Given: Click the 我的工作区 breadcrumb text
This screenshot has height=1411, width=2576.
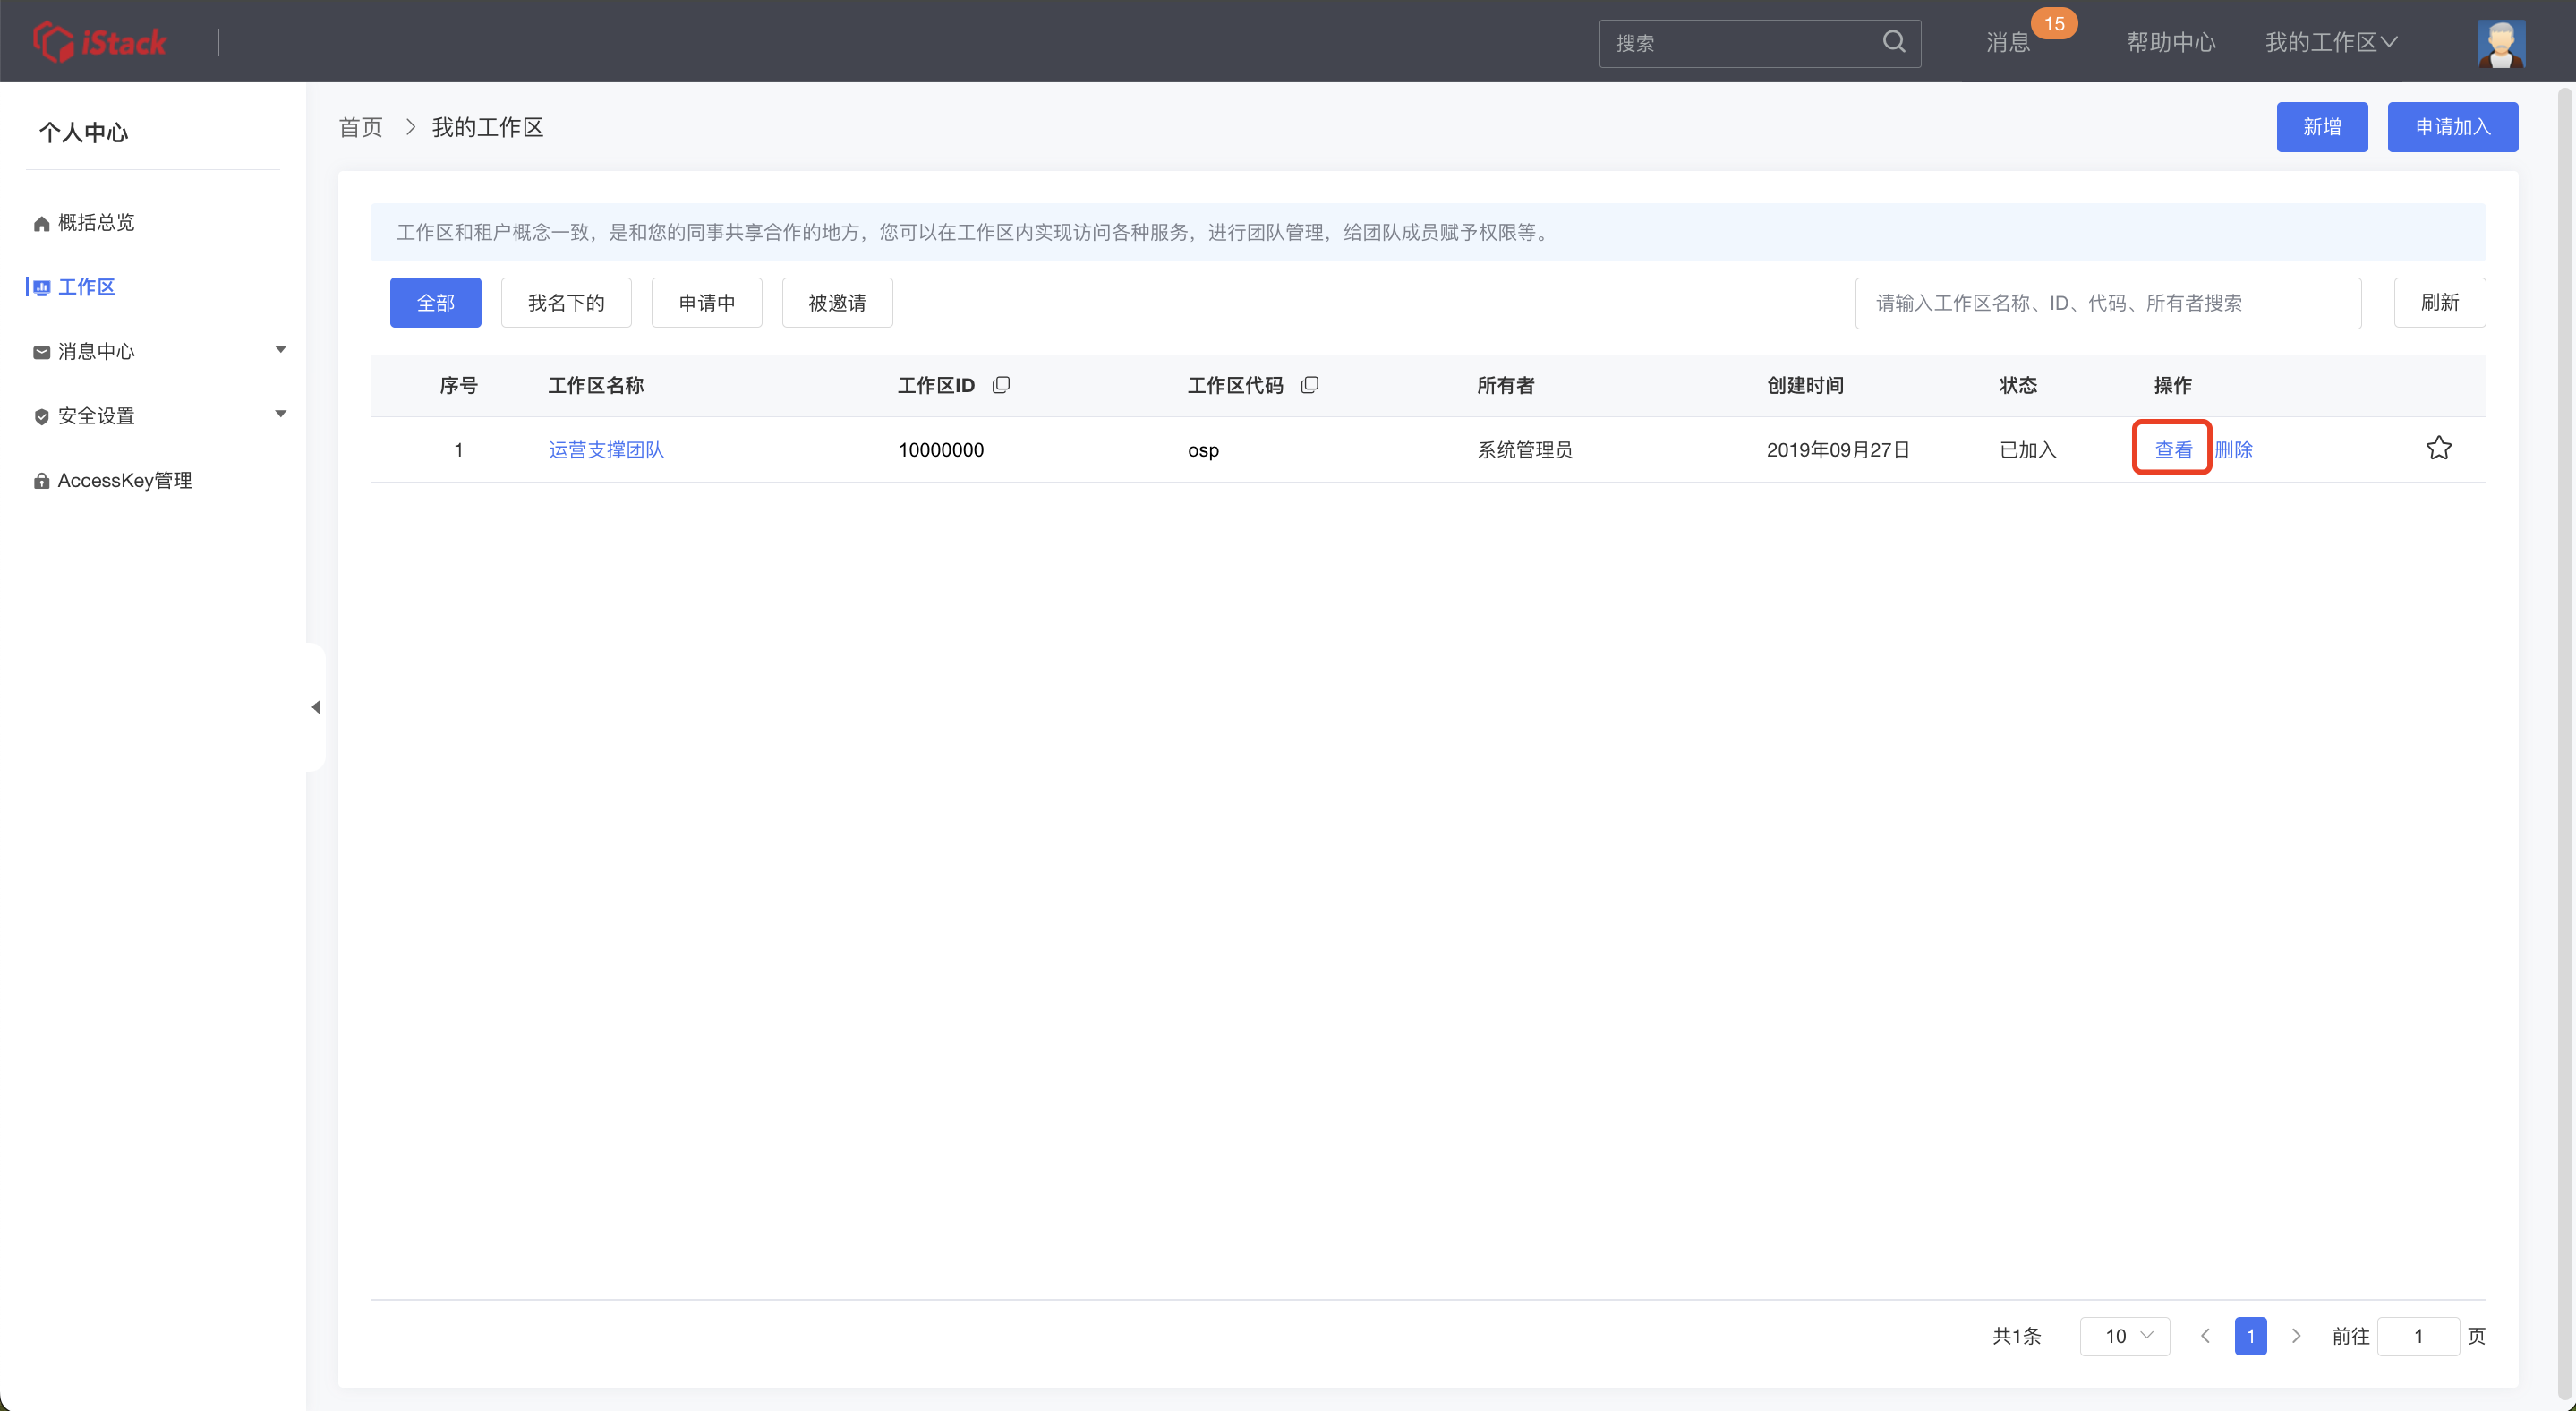Looking at the screenshot, I should click(x=487, y=127).
